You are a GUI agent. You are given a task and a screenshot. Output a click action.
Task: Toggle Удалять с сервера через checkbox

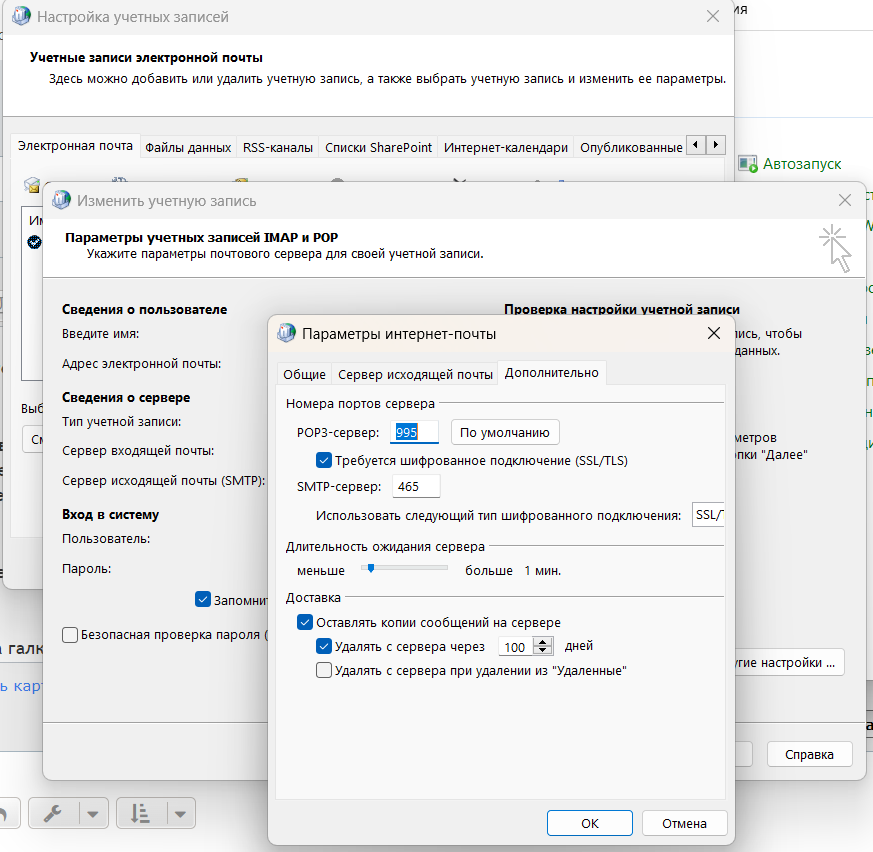pyautogui.click(x=323, y=646)
